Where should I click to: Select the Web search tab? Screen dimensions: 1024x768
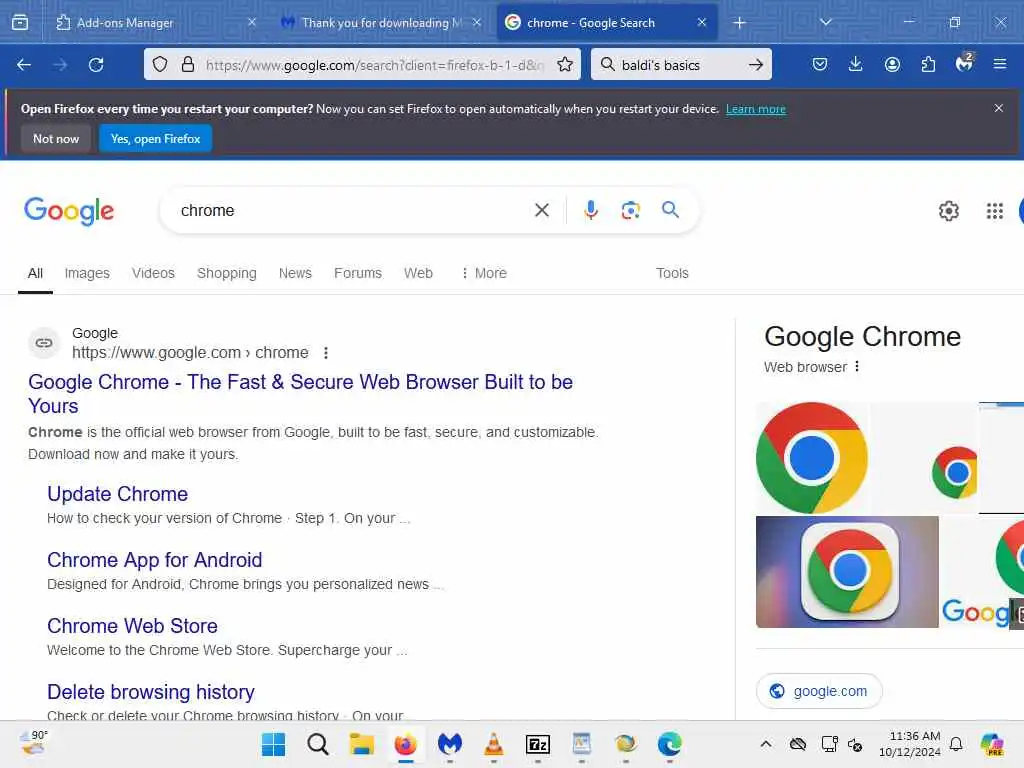418,273
